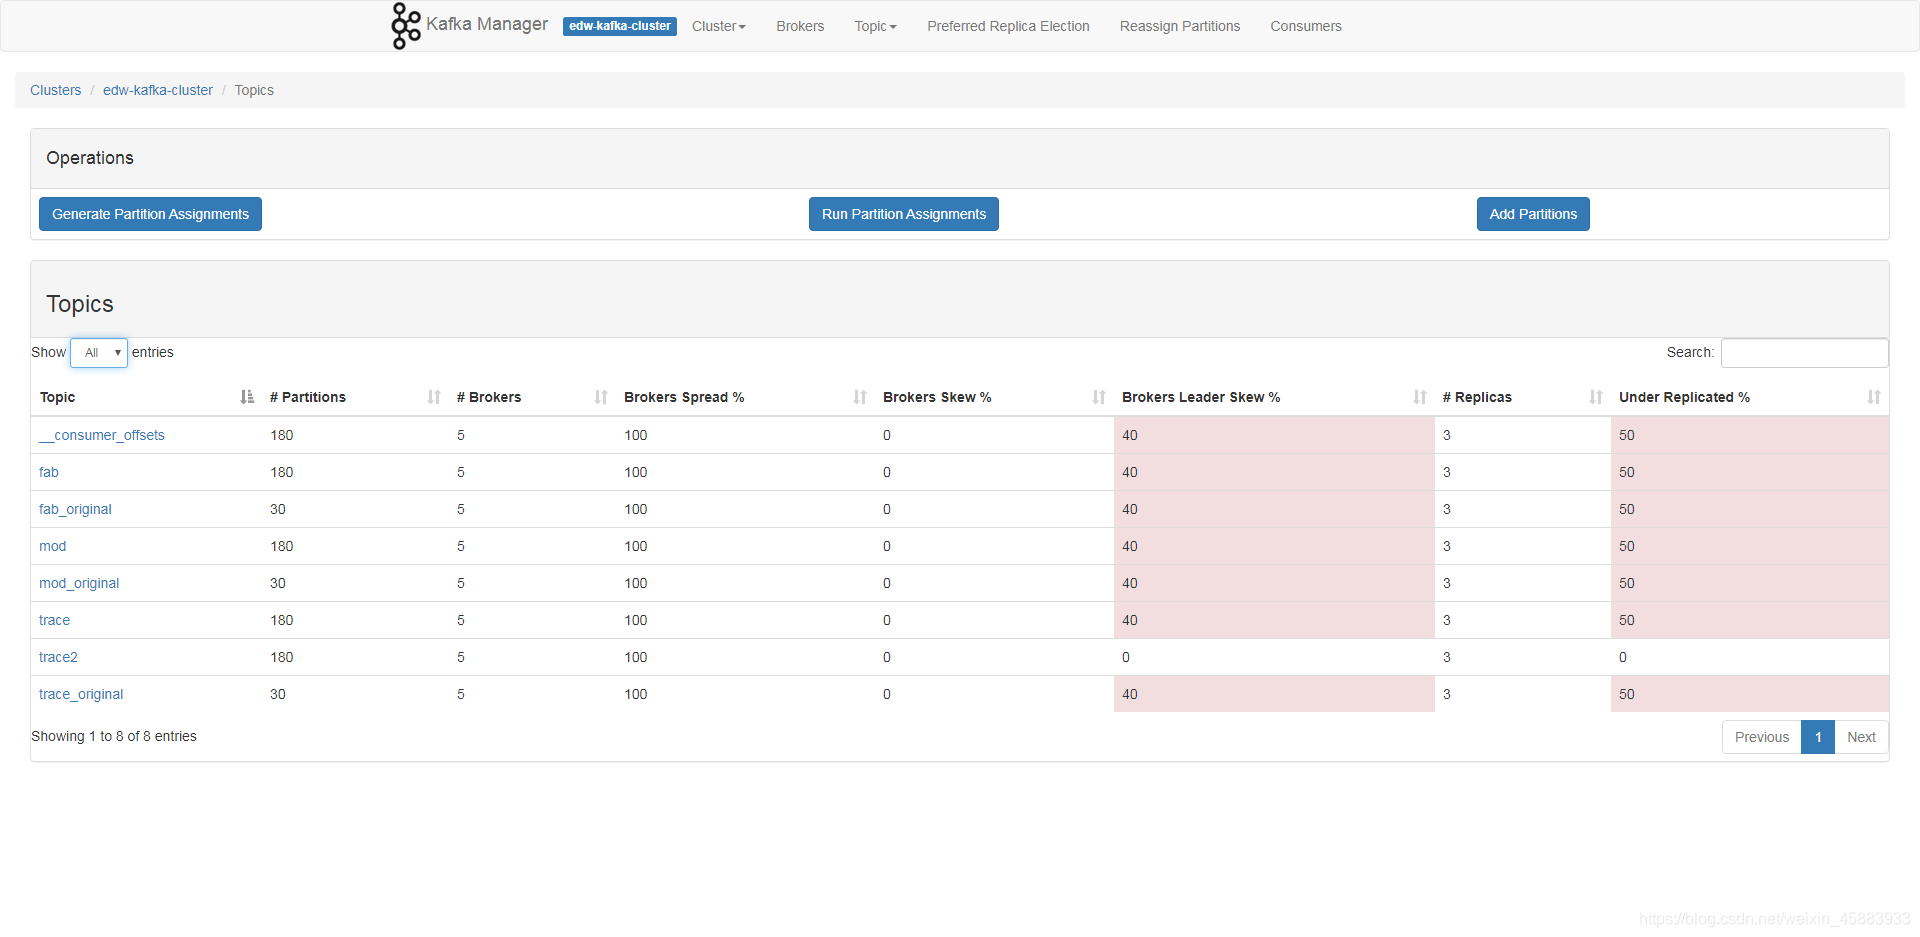Open the fab_original topic
This screenshot has width=1920, height=937.
[75, 509]
